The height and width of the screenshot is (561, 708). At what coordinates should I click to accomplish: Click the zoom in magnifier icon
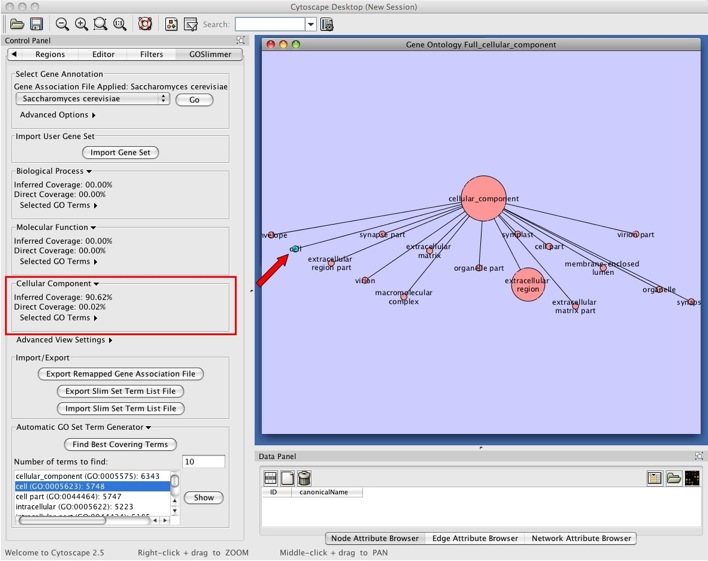pos(82,23)
